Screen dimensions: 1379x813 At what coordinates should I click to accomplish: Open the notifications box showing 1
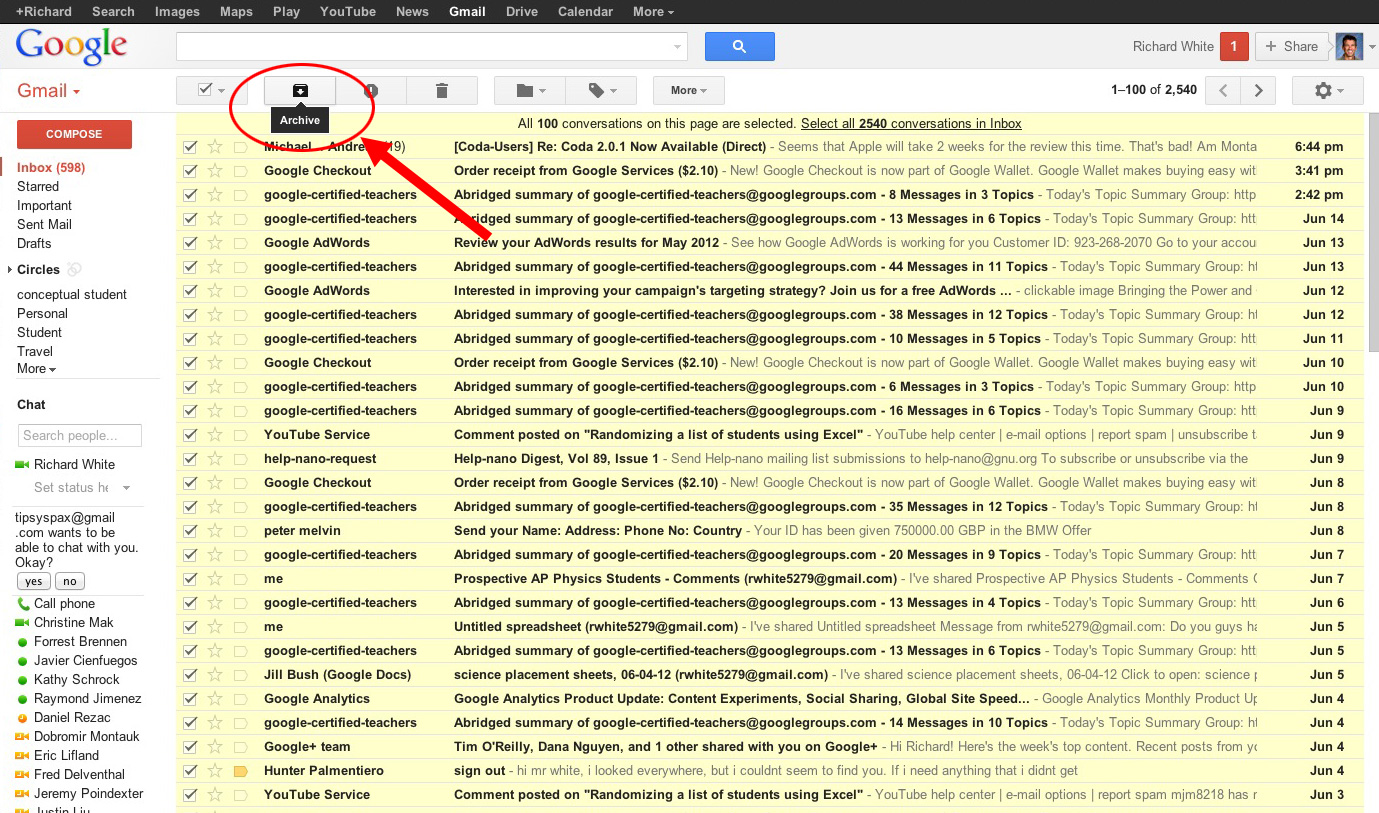point(1234,46)
